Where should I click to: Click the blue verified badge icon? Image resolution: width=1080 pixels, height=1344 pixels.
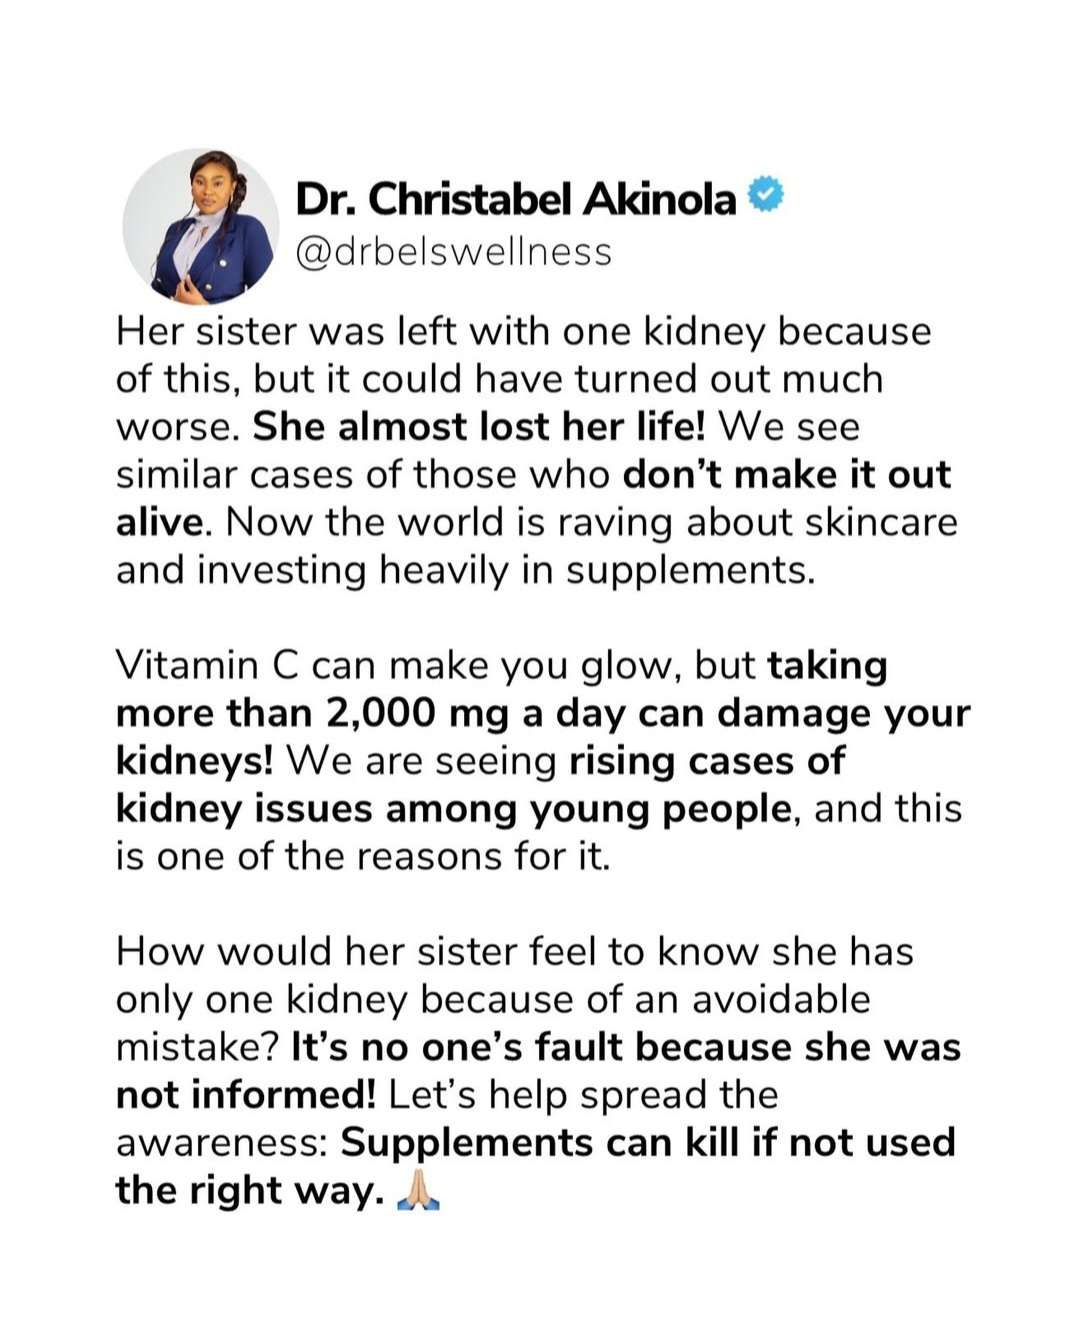(x=765, y=197)
